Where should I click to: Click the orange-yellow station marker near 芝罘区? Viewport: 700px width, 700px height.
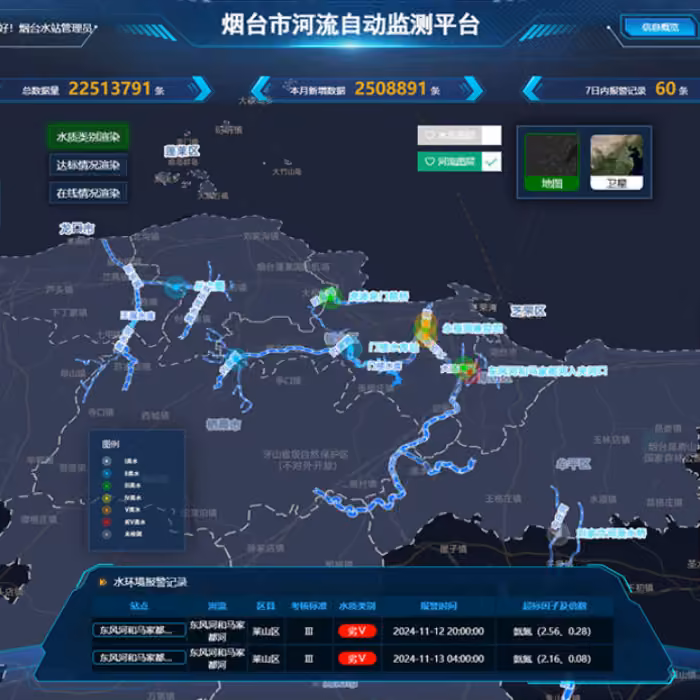click(x=425, y=328)
